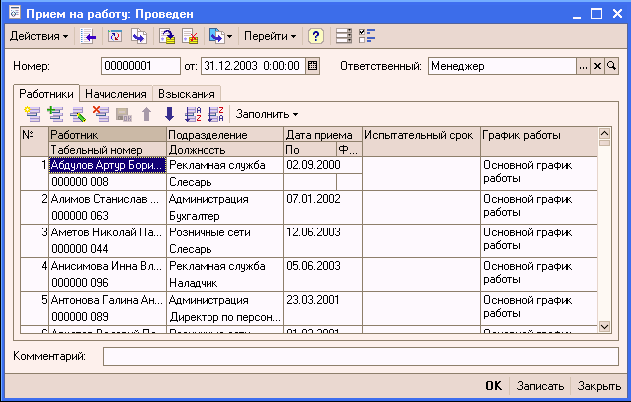631x402 pixels.
Task: Switch to the Начисления tab
Action: tap(115, 92)
